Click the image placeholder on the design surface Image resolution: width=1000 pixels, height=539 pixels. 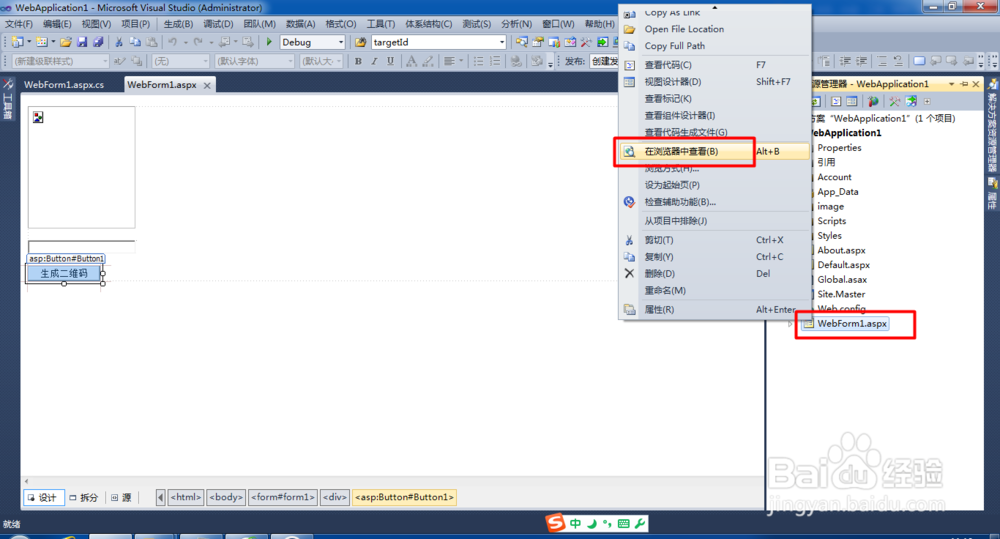[x=82, y=167]
